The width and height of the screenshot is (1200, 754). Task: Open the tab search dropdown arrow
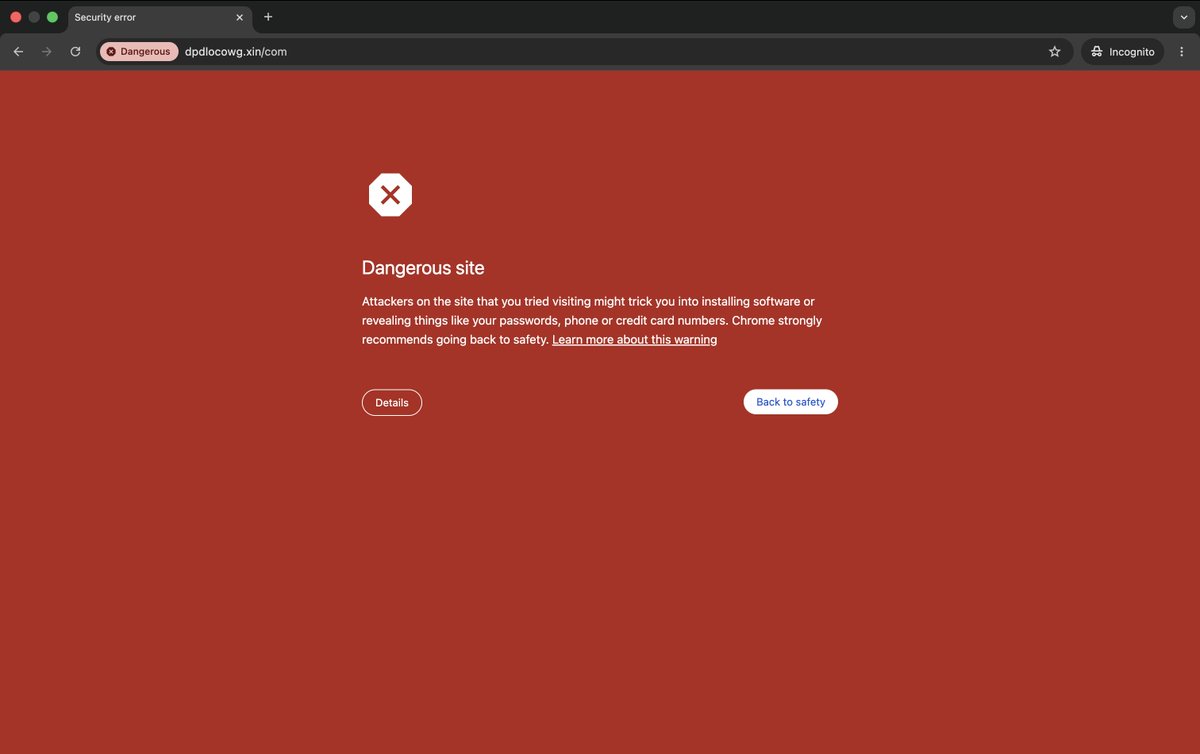(1184, 17)
